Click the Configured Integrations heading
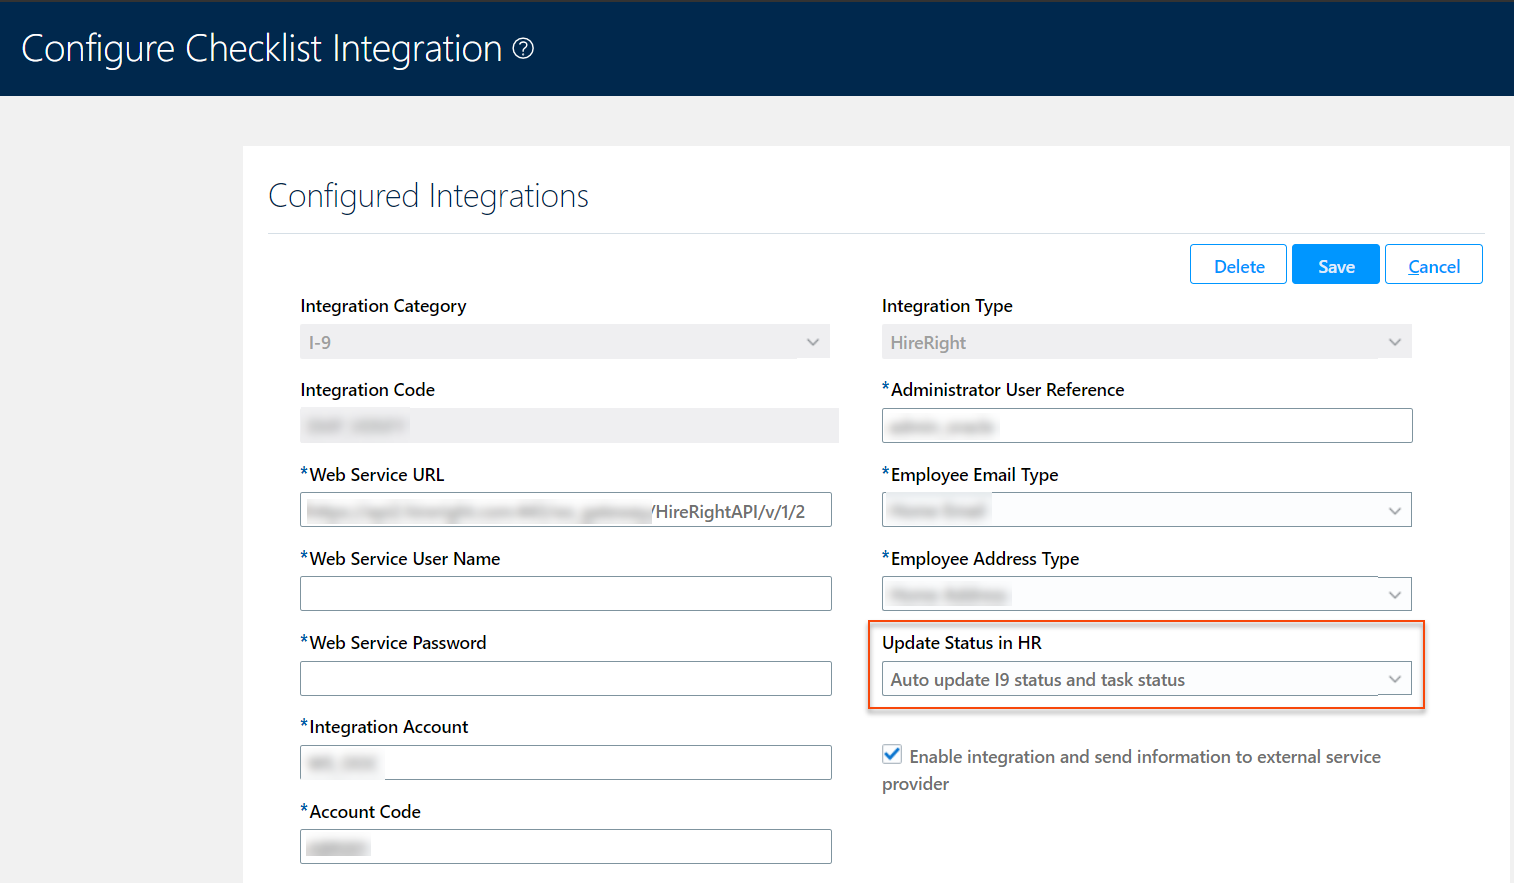This screenshot has width=1514, height=883. [428, 196]
